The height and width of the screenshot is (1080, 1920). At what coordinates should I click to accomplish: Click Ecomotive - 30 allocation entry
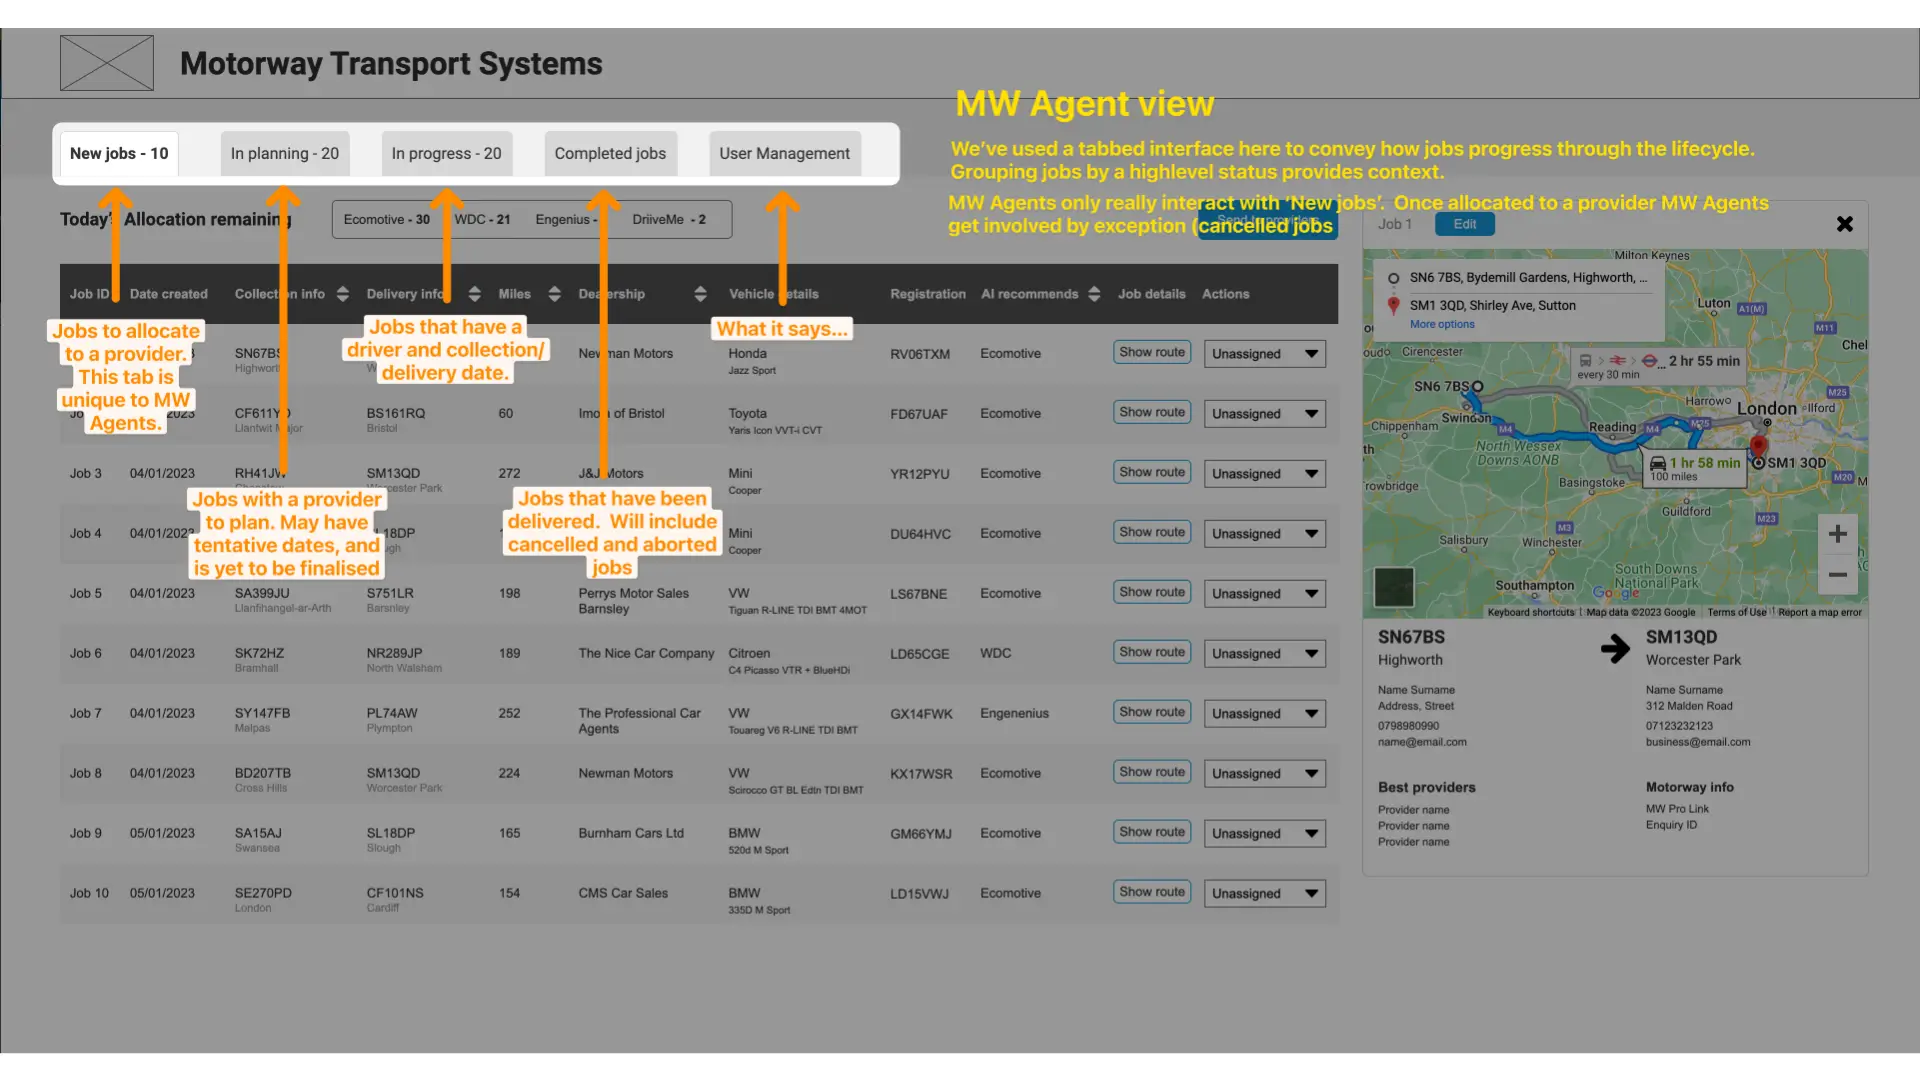click(x=387, y=220)
